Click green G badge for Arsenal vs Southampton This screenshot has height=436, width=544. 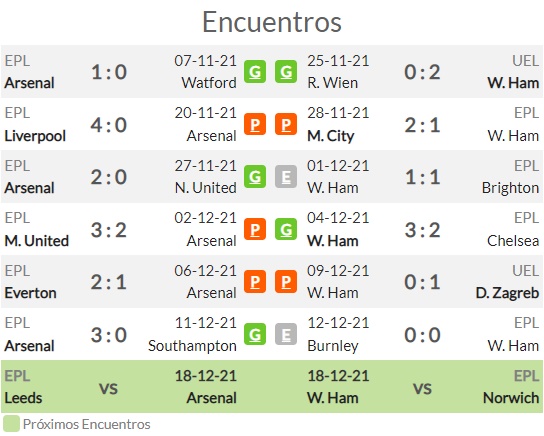tap(255, 334)
